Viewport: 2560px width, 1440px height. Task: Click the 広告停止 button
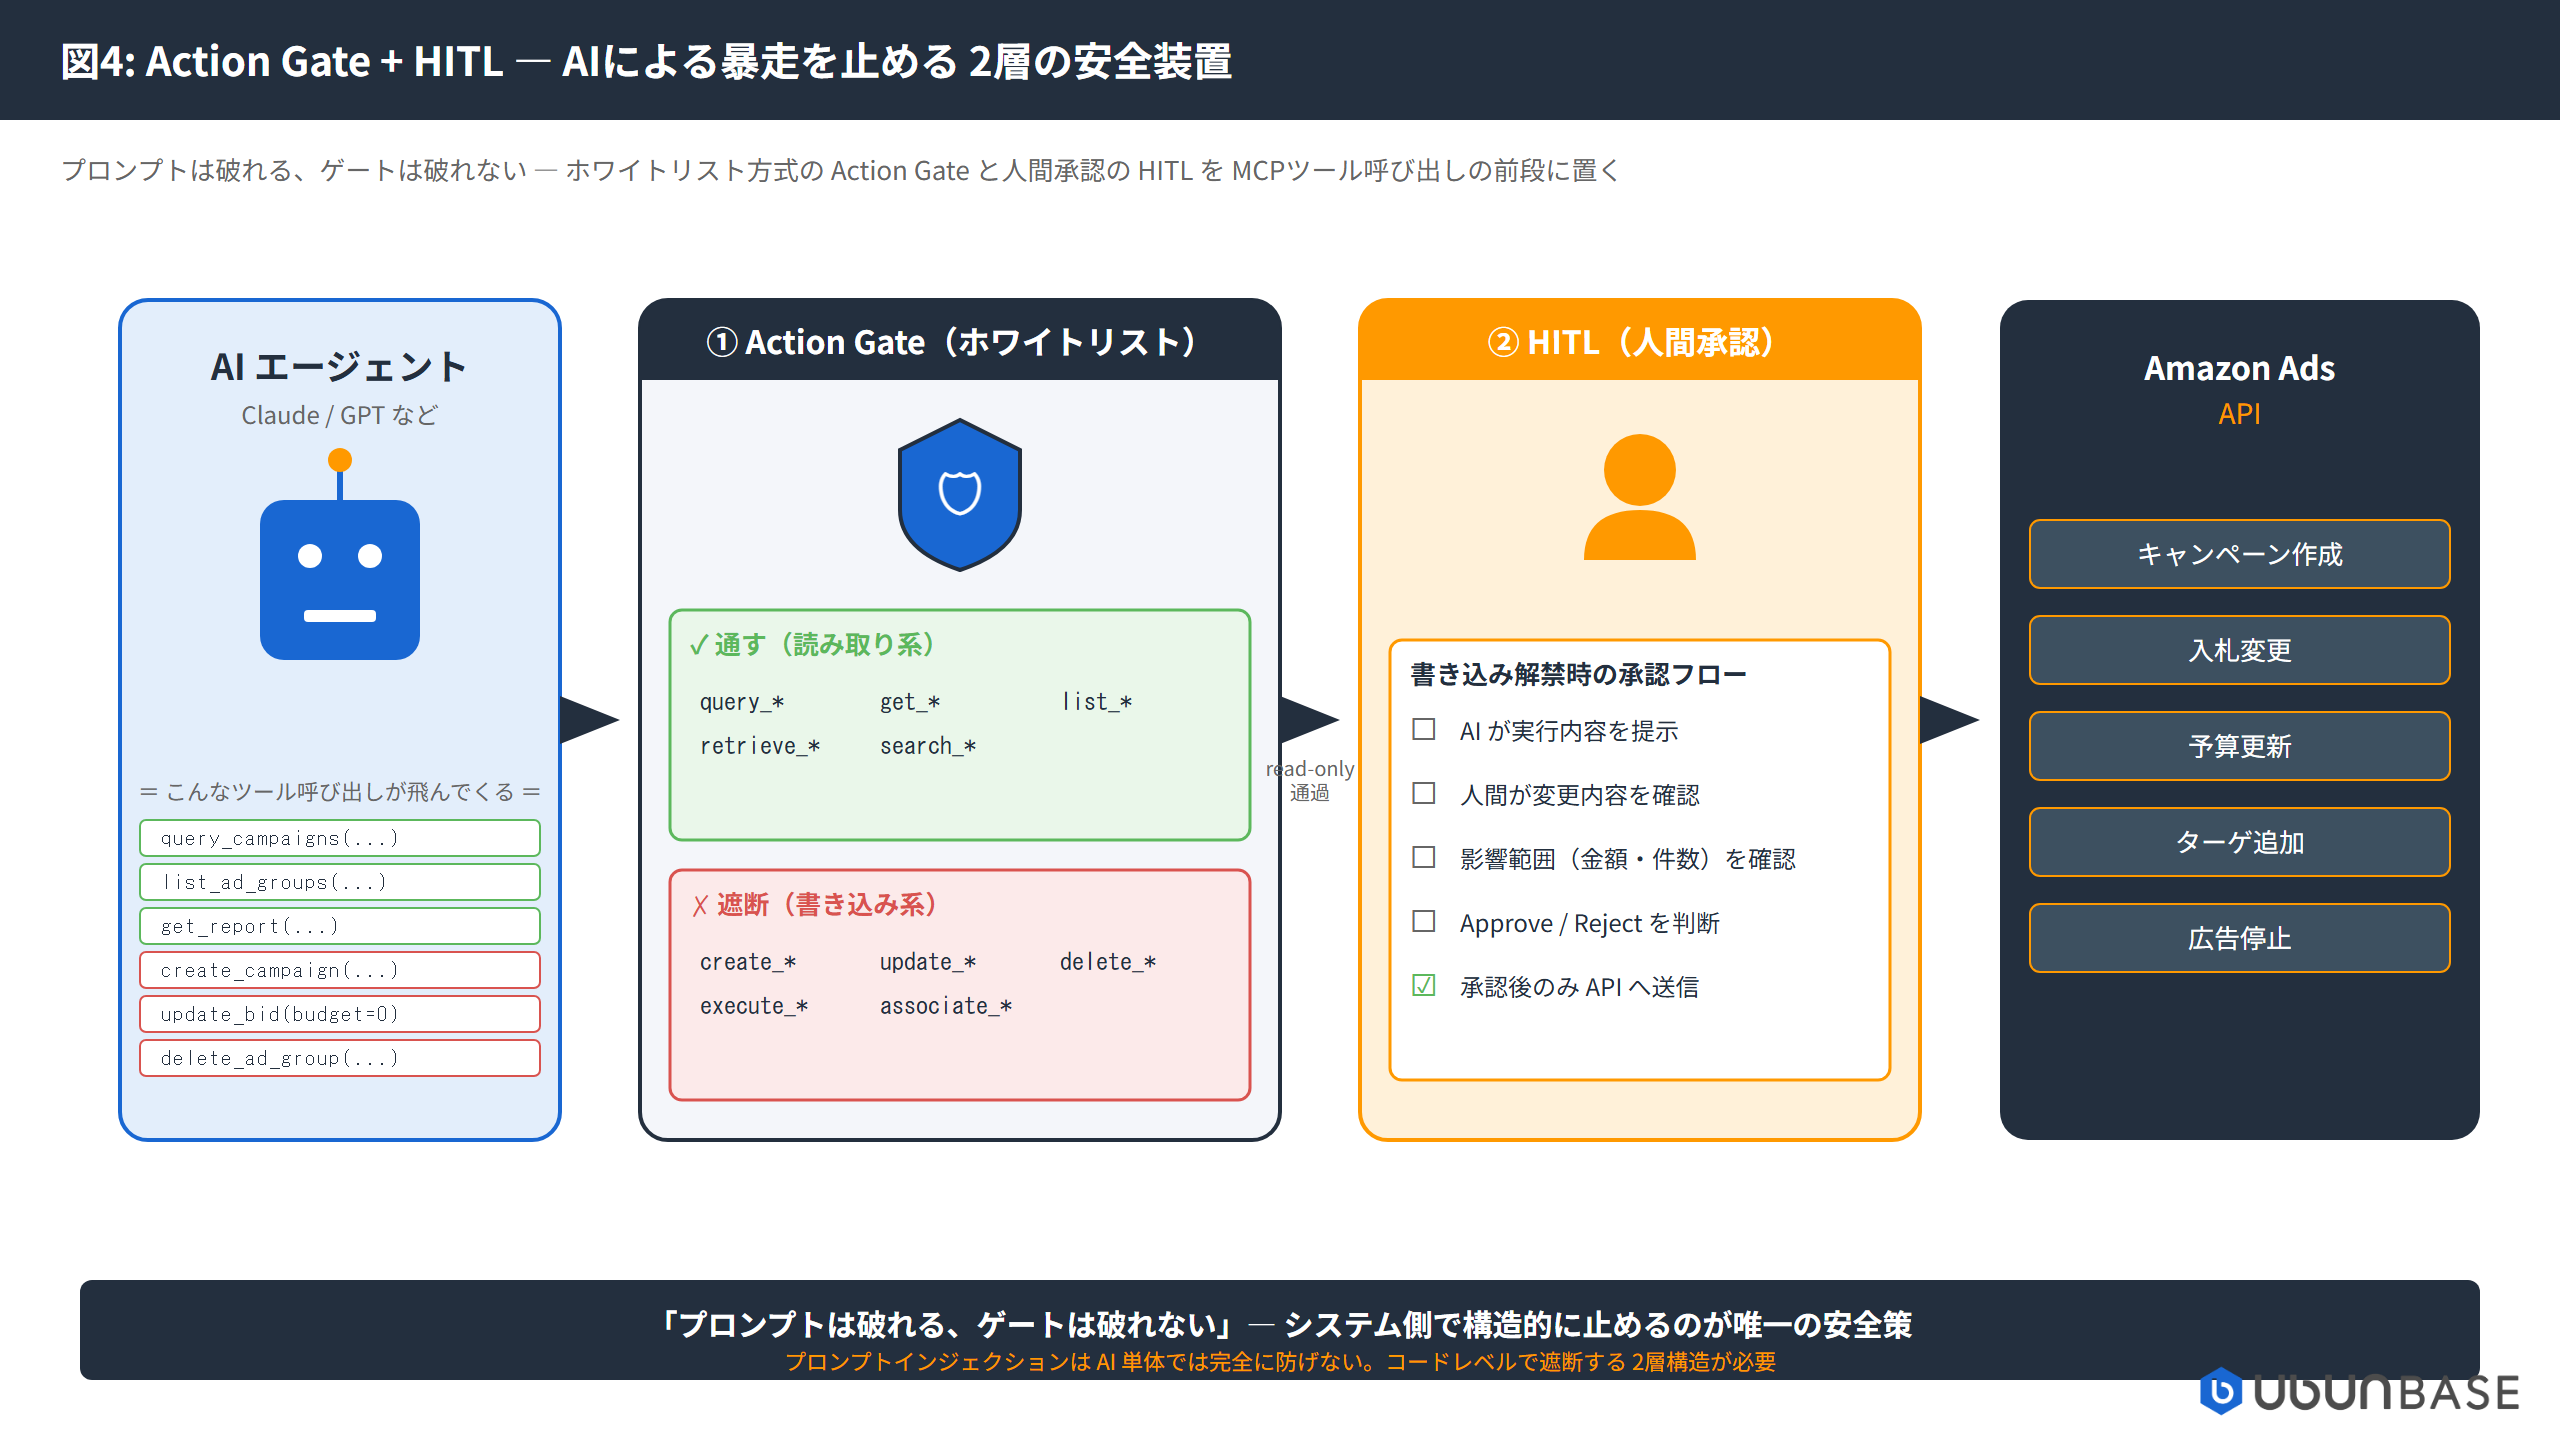tap(2240, 938)
